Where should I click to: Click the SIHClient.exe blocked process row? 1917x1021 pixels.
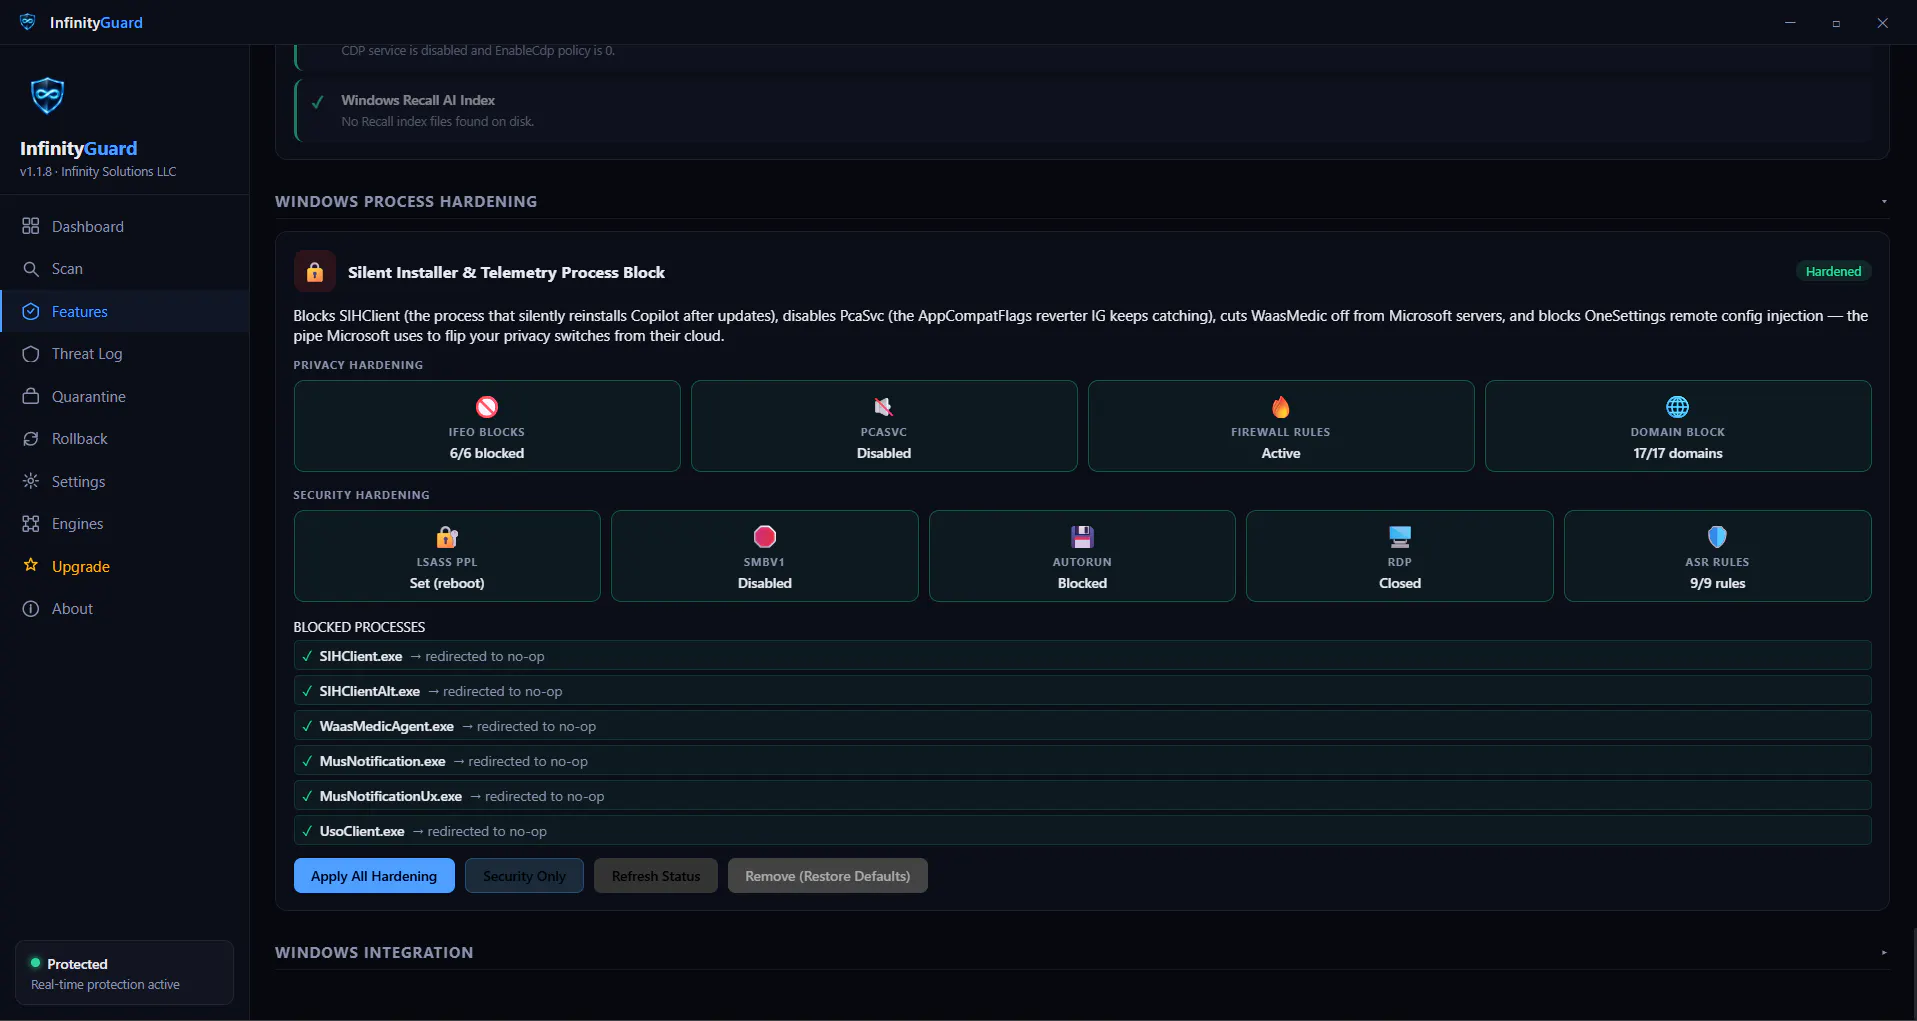(1082, 656)
